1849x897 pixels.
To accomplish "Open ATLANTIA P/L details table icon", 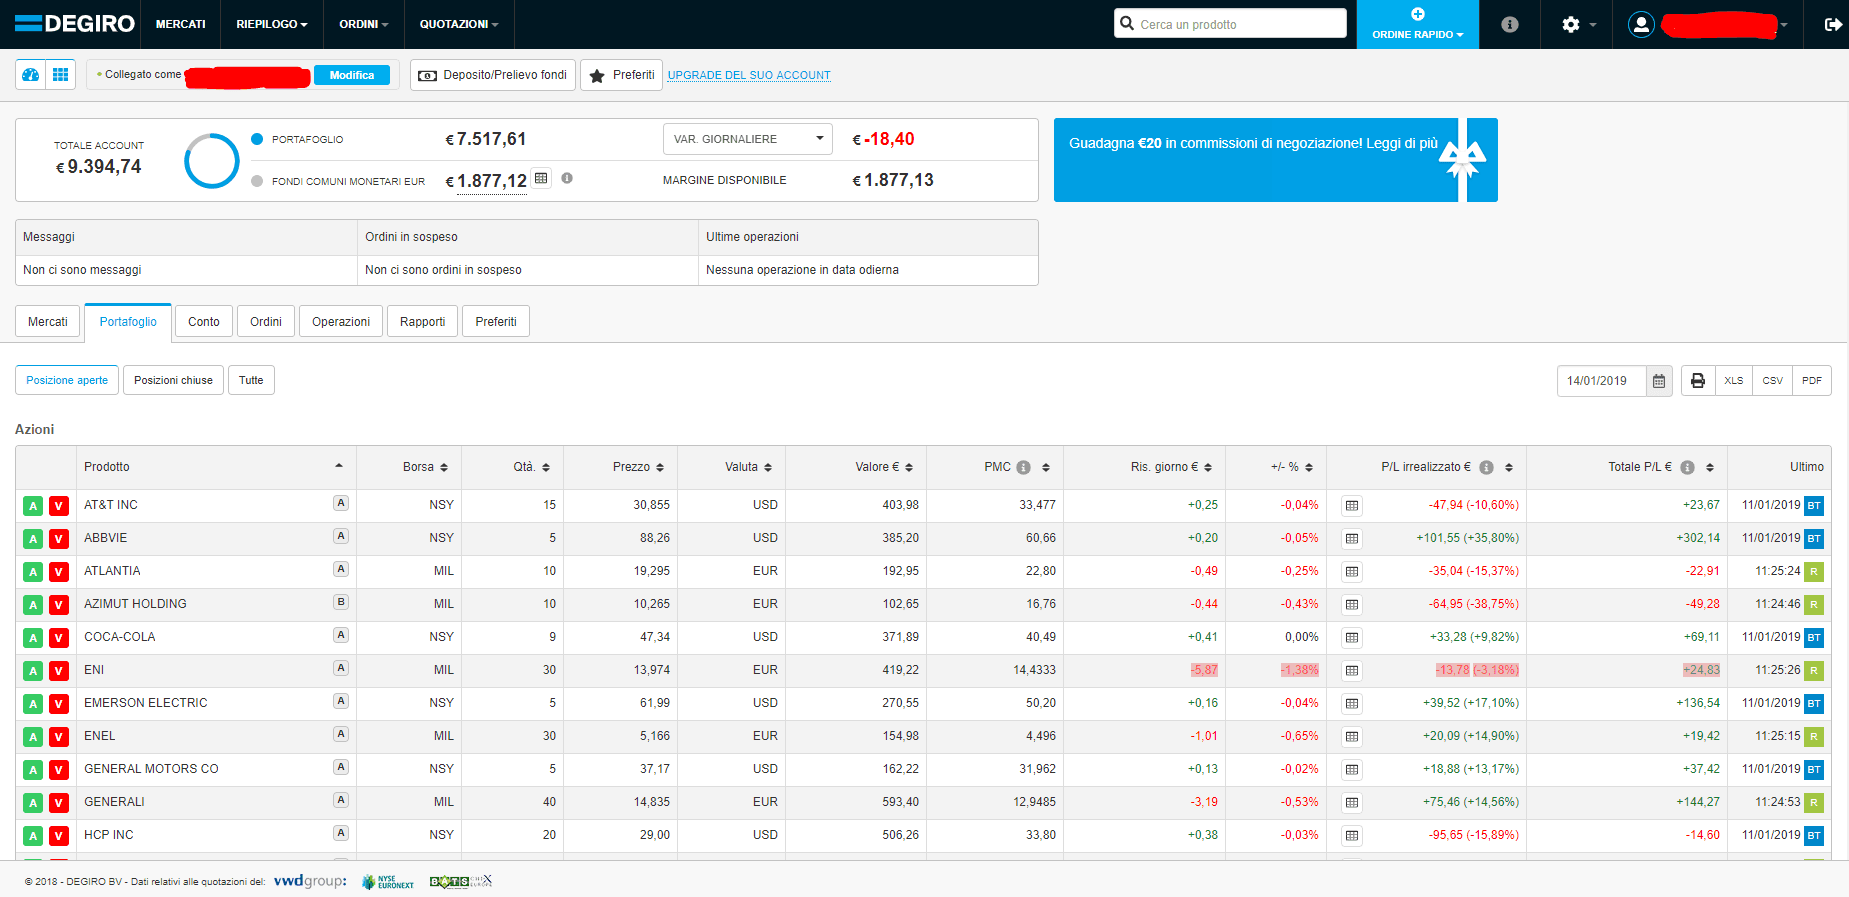I will (x=1352, y=572).
